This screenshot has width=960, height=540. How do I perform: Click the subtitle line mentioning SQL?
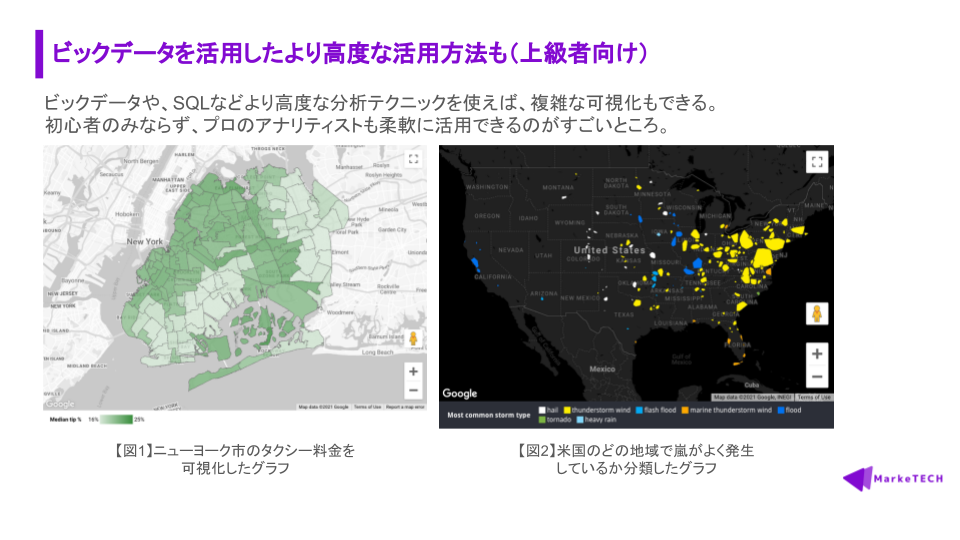coord(382,102)
